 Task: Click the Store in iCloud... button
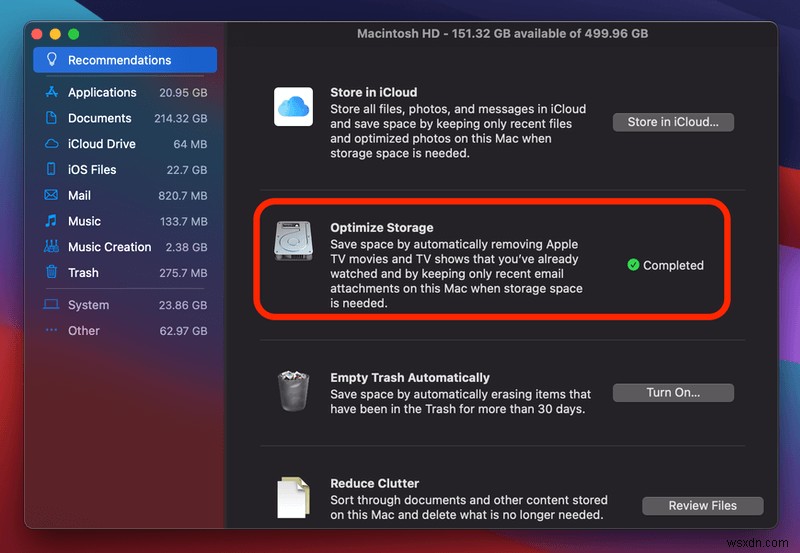673,122
